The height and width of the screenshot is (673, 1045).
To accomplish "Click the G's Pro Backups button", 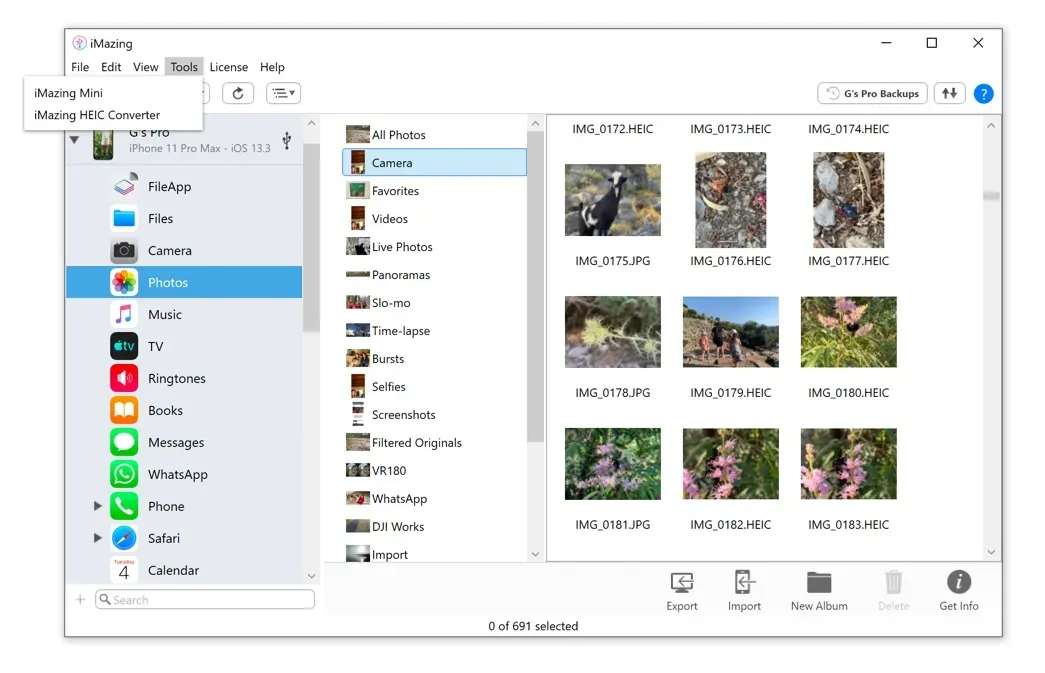I will [871, 93].
